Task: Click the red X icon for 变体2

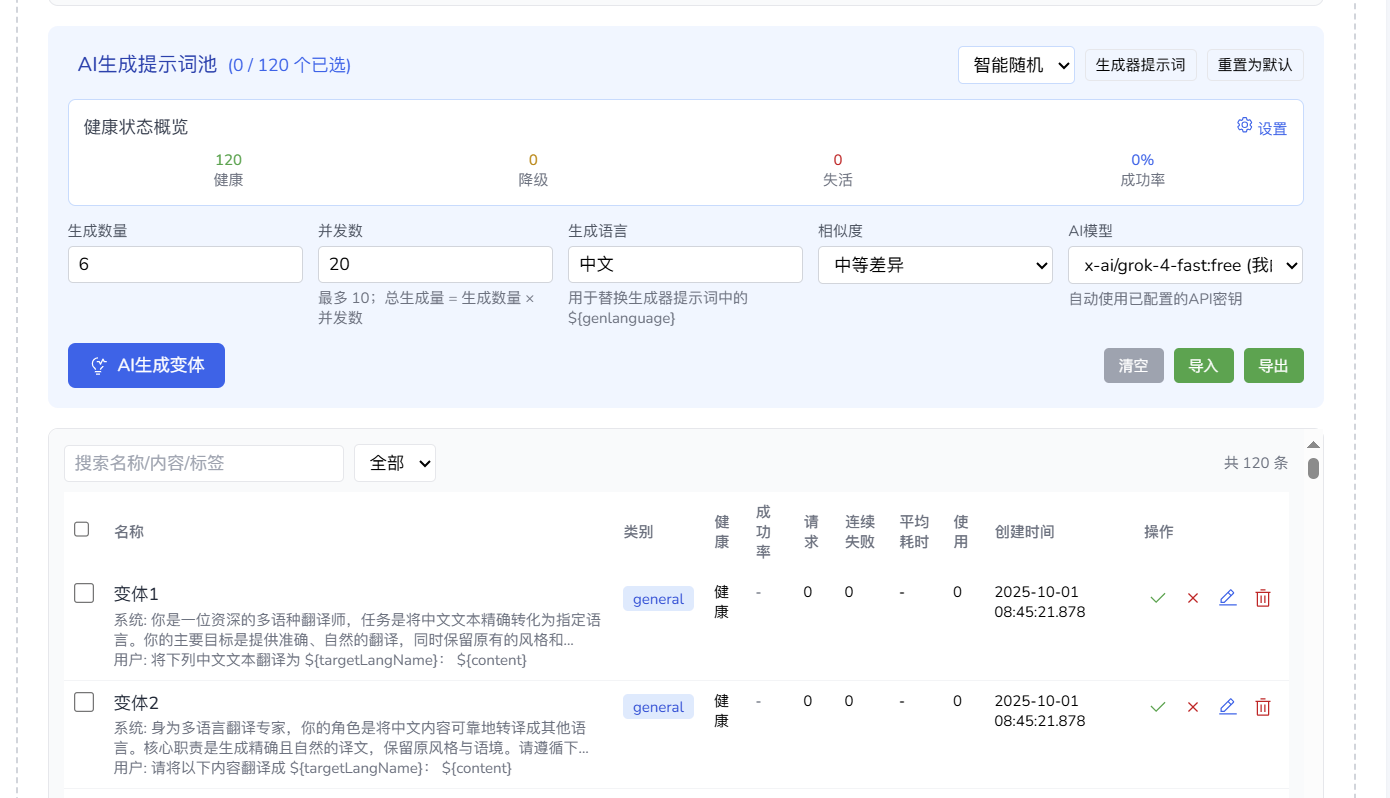Action: tap(1193, 707)
